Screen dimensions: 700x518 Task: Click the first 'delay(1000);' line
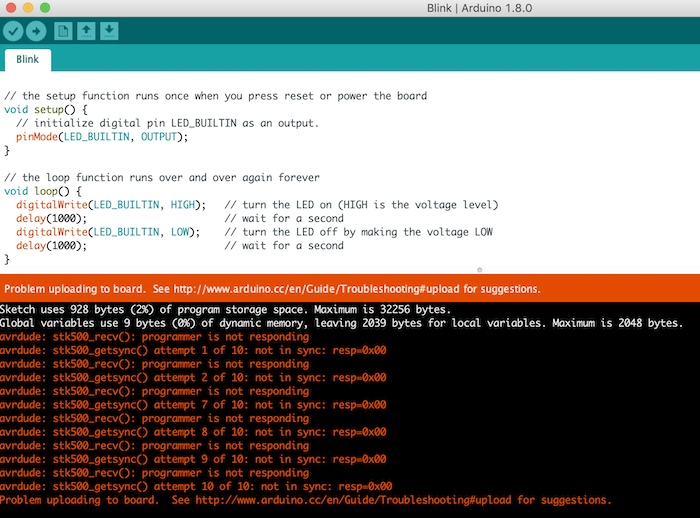[x=51, y=218]
